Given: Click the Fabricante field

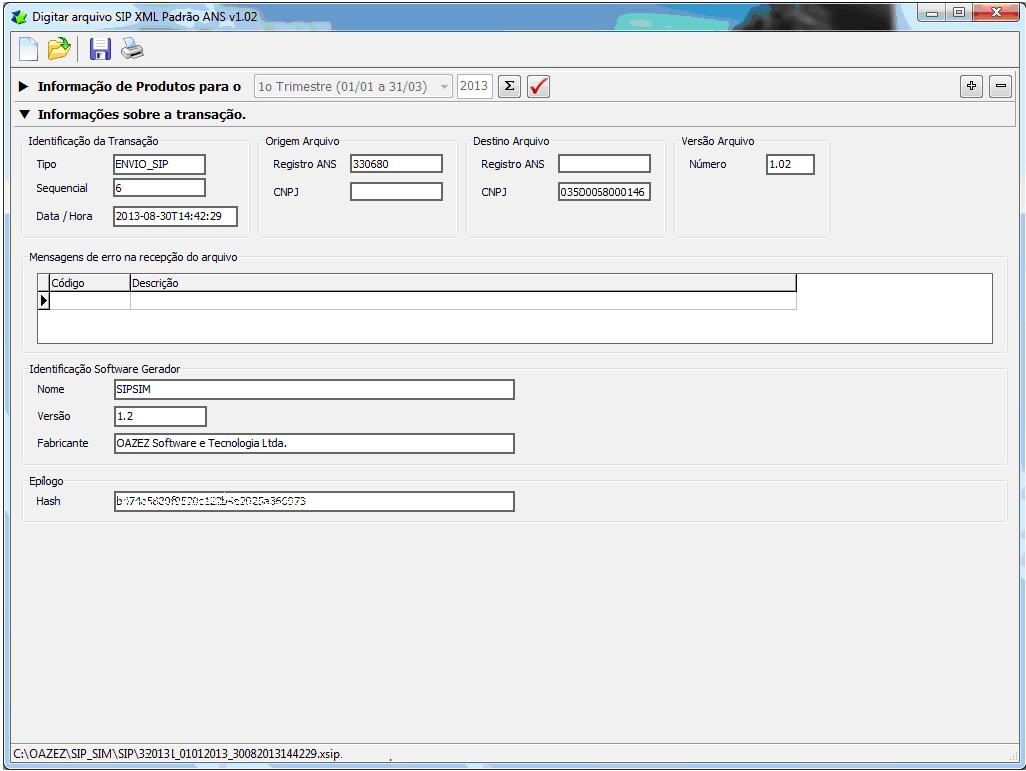Looking at the screenshot, I should [314, 443].
